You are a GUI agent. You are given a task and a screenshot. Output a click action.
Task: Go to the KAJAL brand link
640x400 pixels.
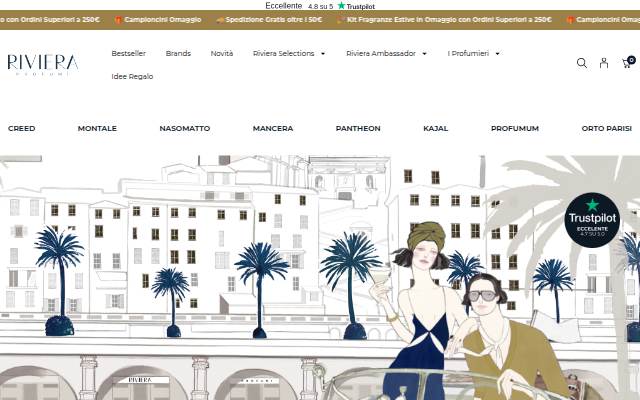tap(436, 128)
